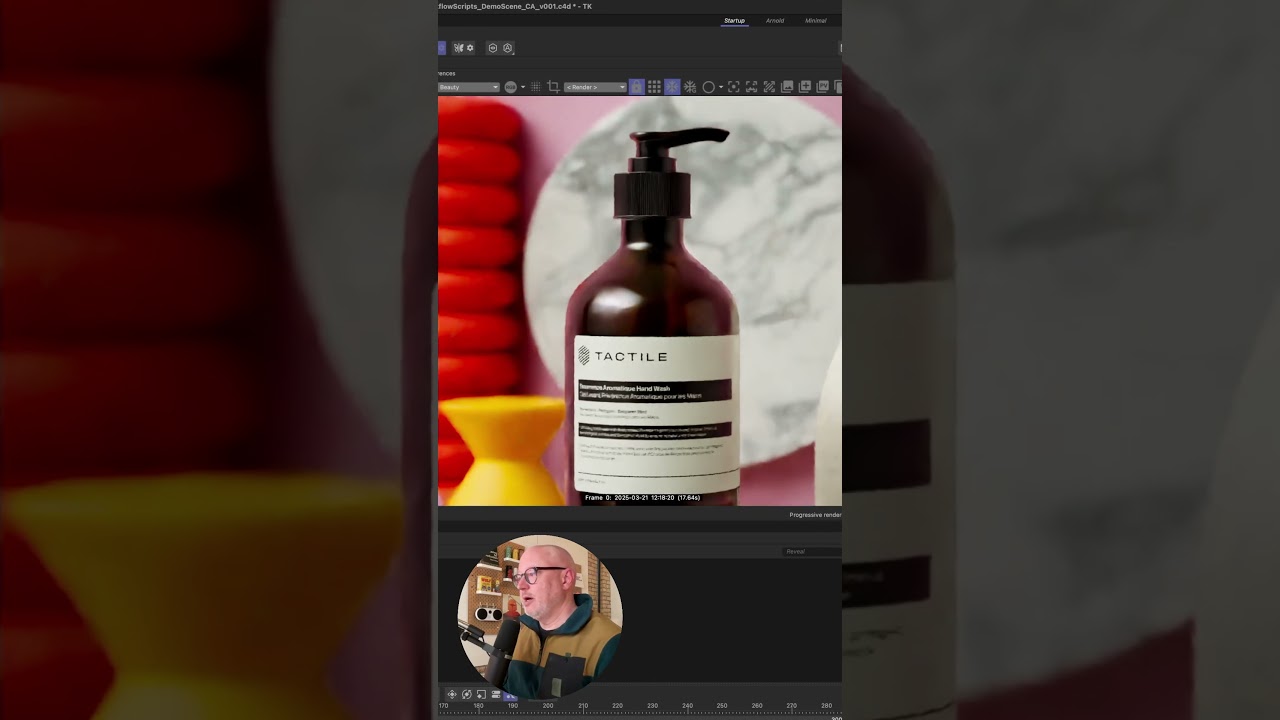Click the nine-square grid icon

tap(654, 87)
